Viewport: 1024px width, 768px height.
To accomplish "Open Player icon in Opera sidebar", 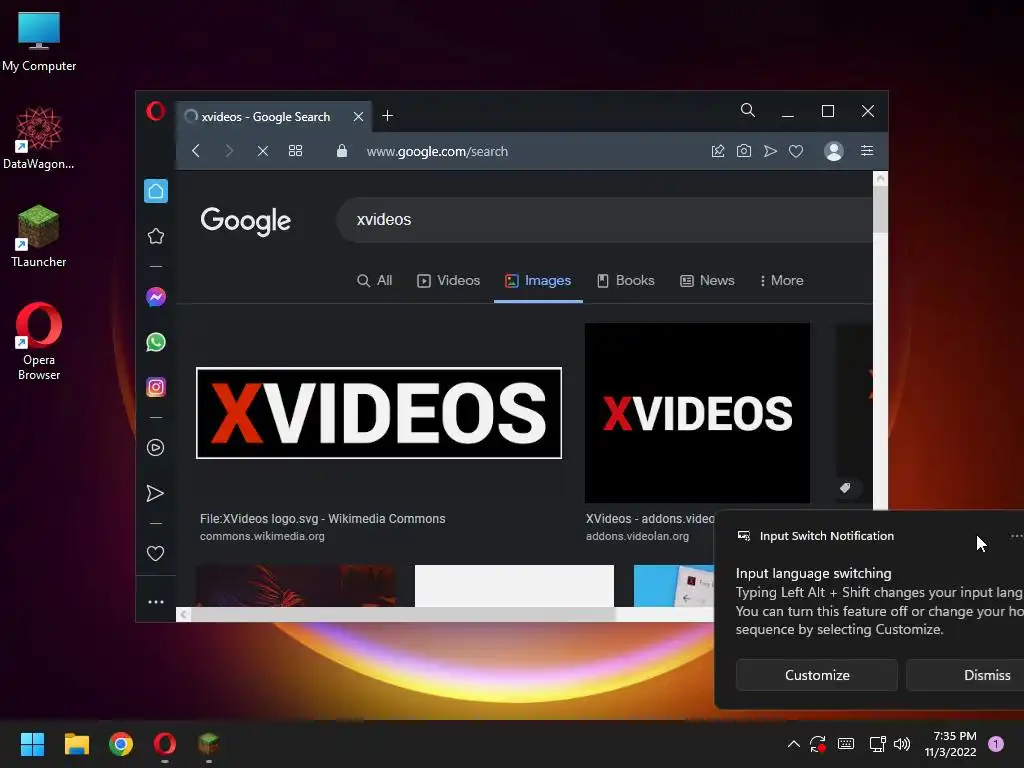I will 155,447.
